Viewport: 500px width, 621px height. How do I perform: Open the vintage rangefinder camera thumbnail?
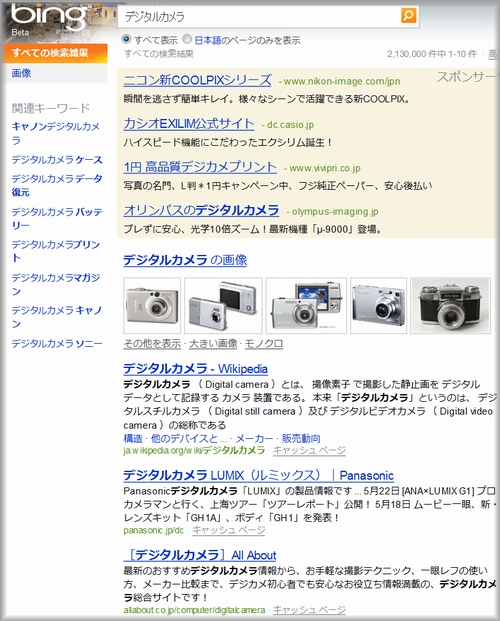click(450, 305)
